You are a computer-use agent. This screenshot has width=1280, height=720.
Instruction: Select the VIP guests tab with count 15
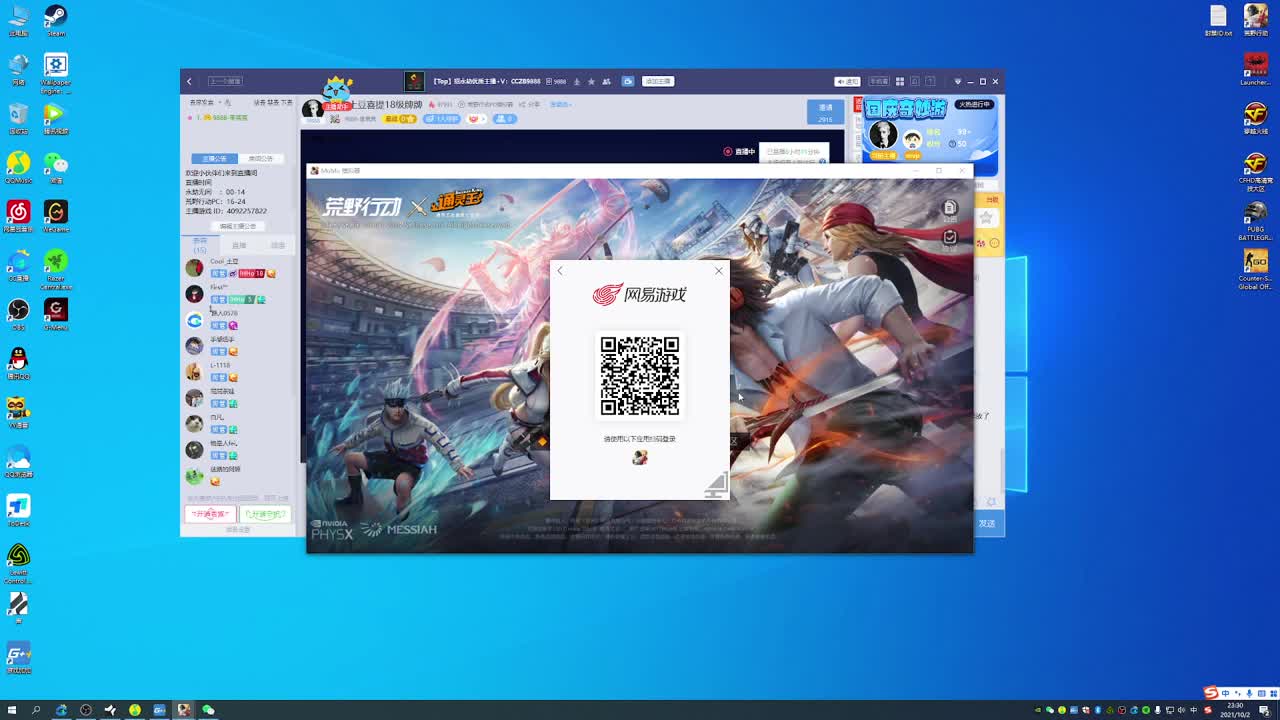pyautogui.click(x=200, y=245)
